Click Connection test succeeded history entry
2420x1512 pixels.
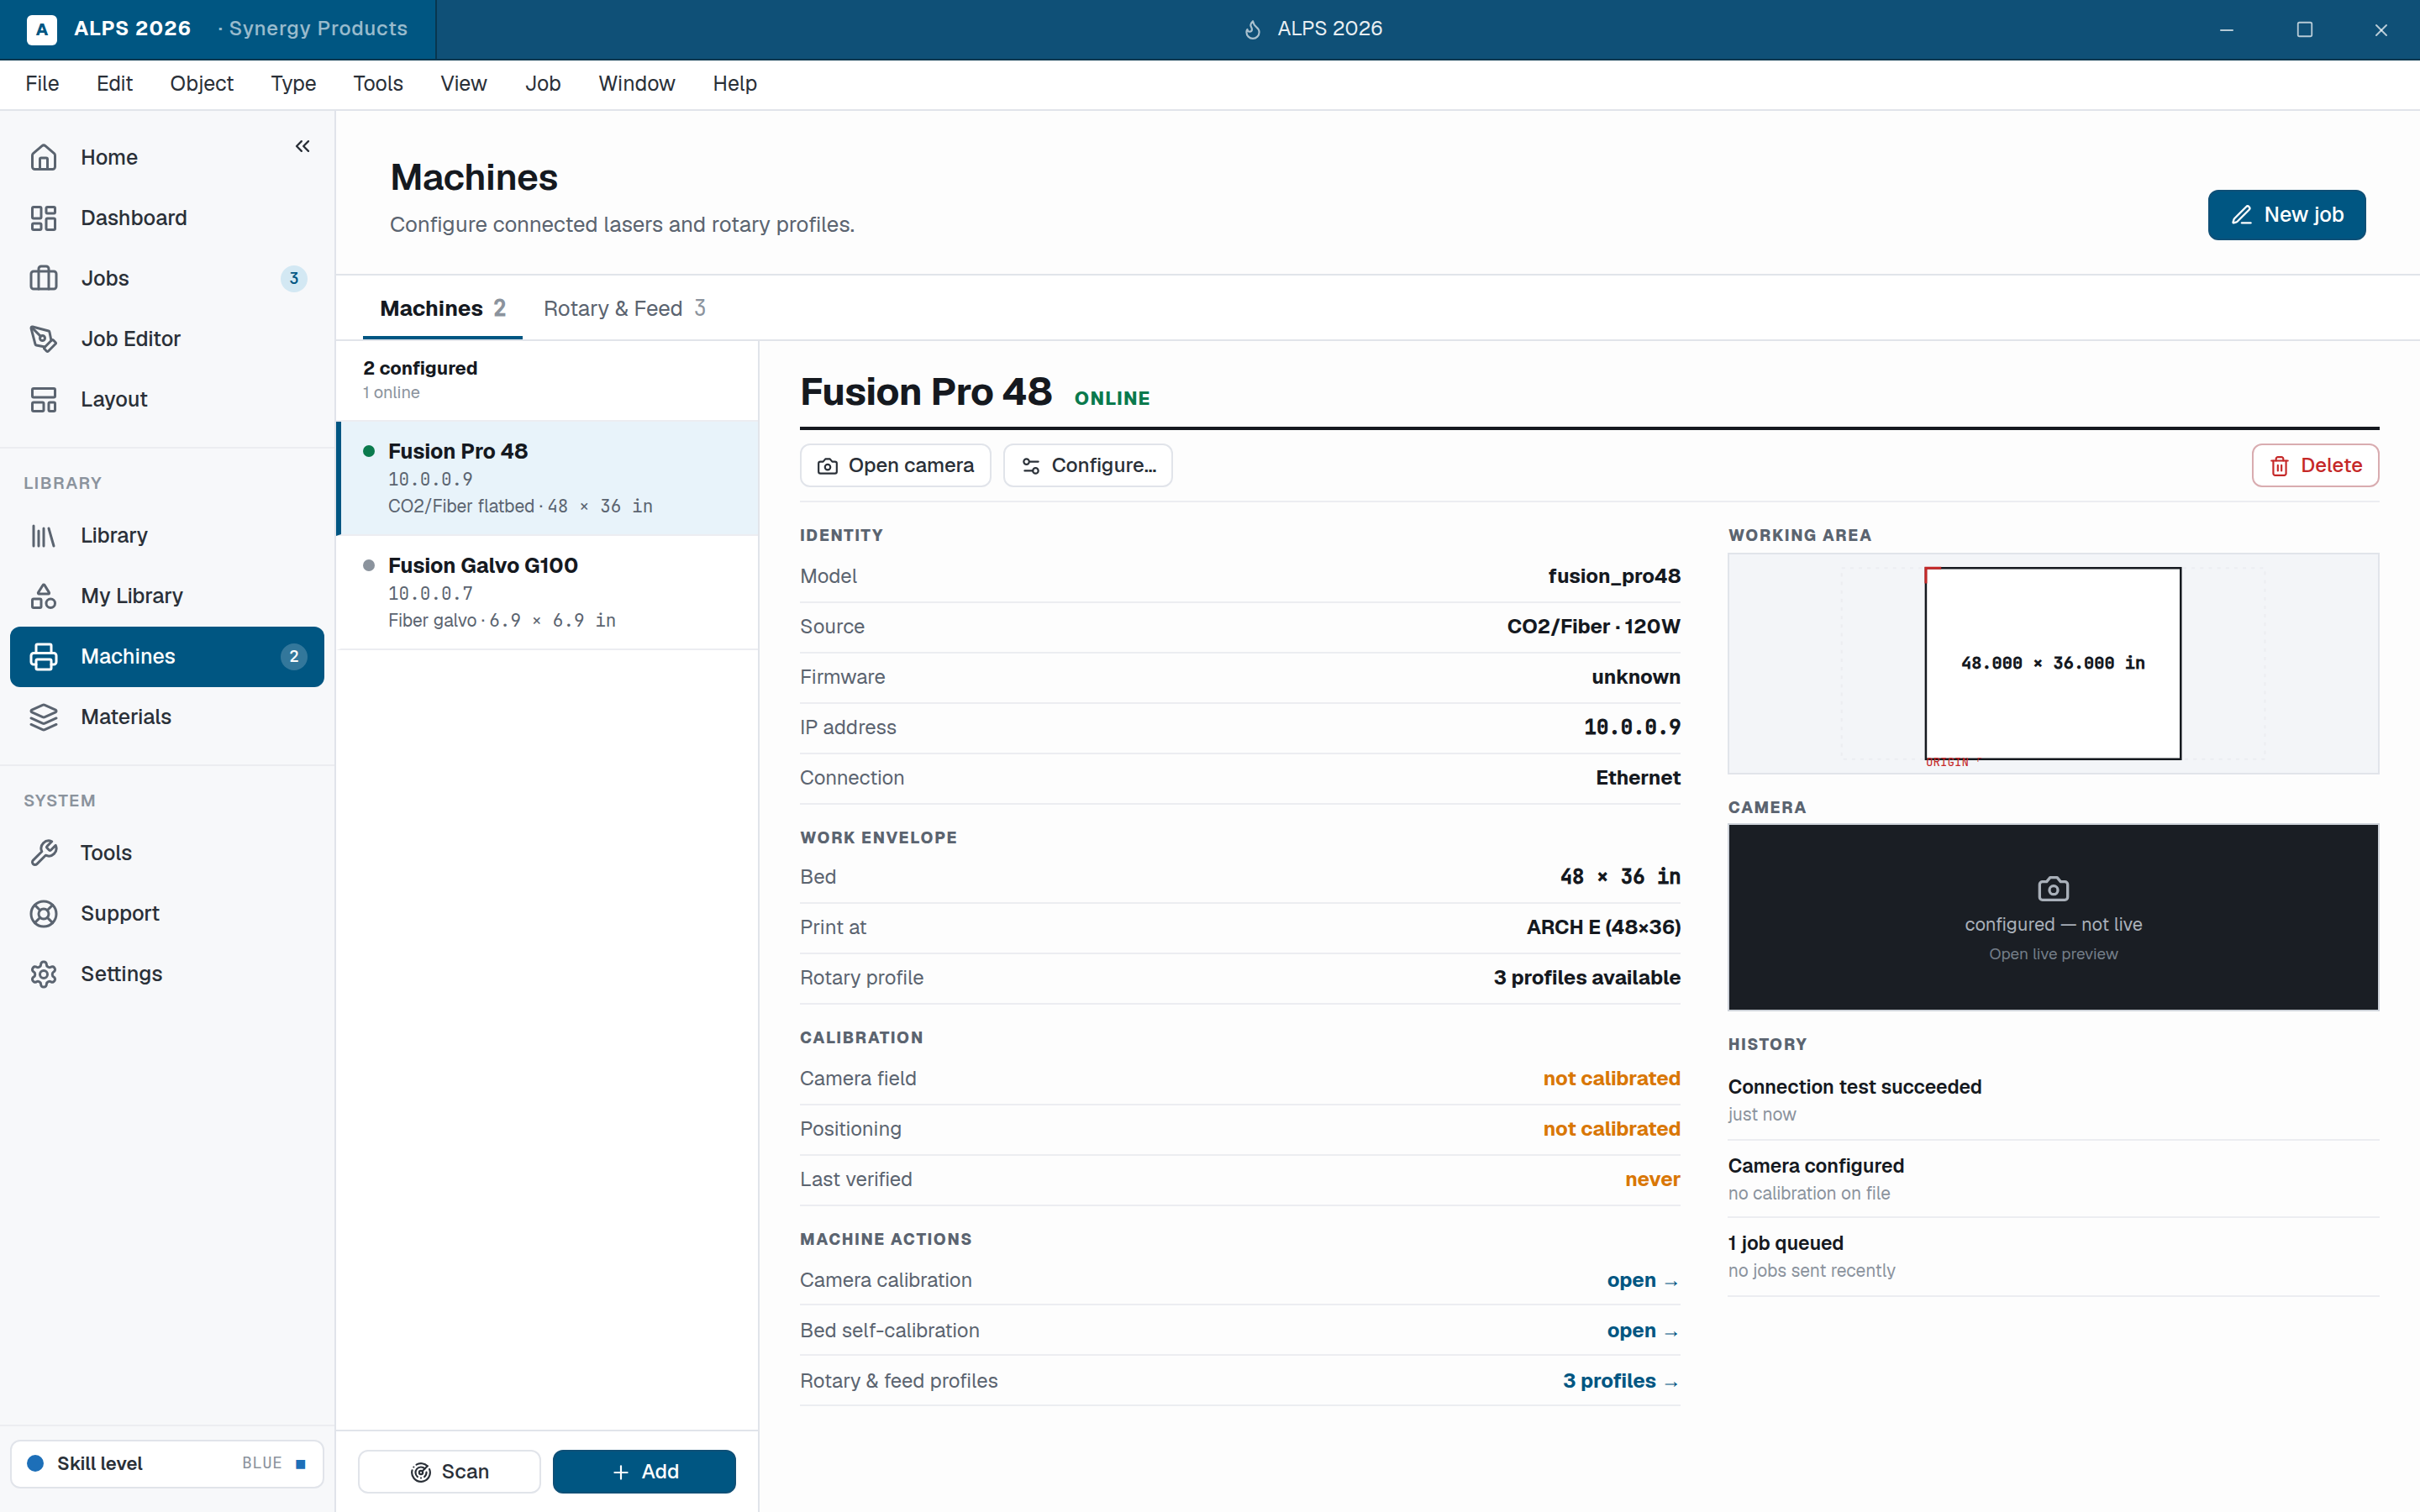[x=2053, y=1099]
